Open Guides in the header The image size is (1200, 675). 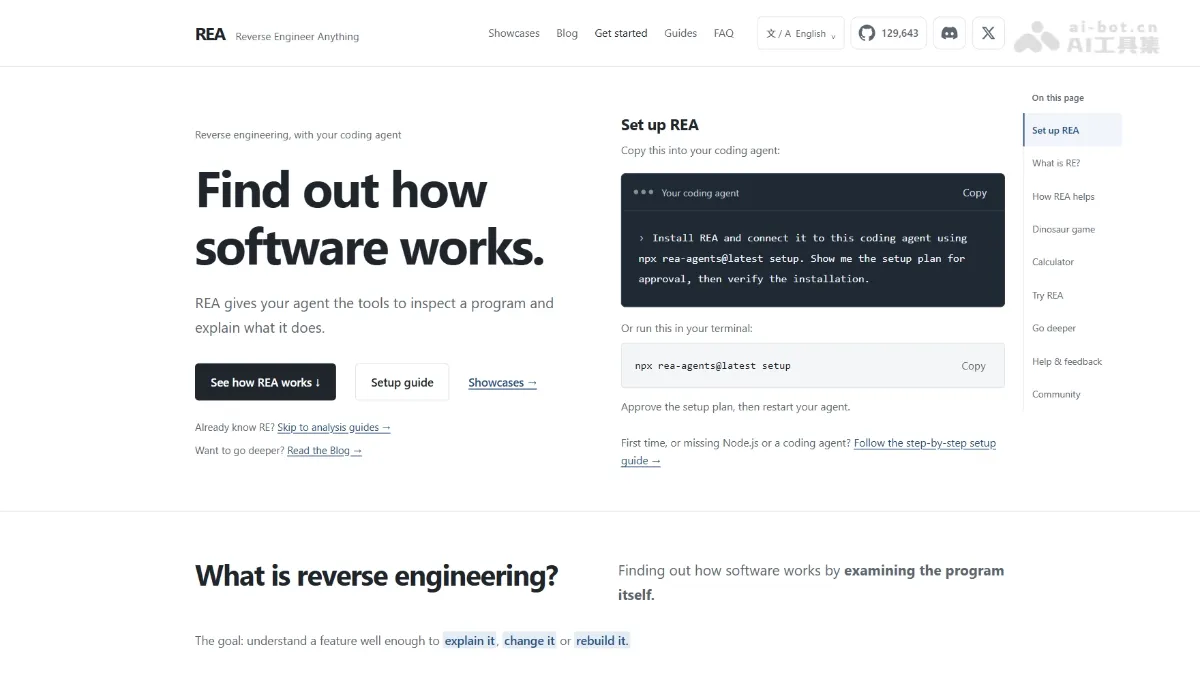[x=680, y=33]
